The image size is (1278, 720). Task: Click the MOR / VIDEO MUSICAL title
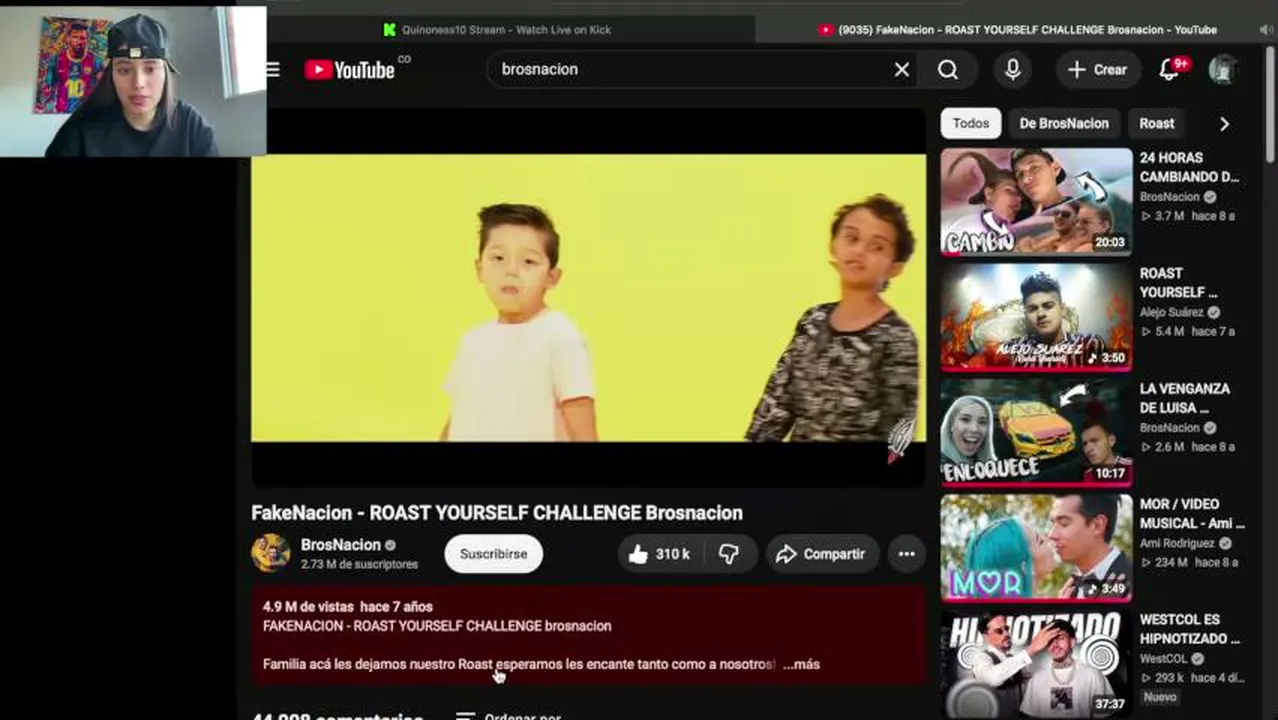1192,513
